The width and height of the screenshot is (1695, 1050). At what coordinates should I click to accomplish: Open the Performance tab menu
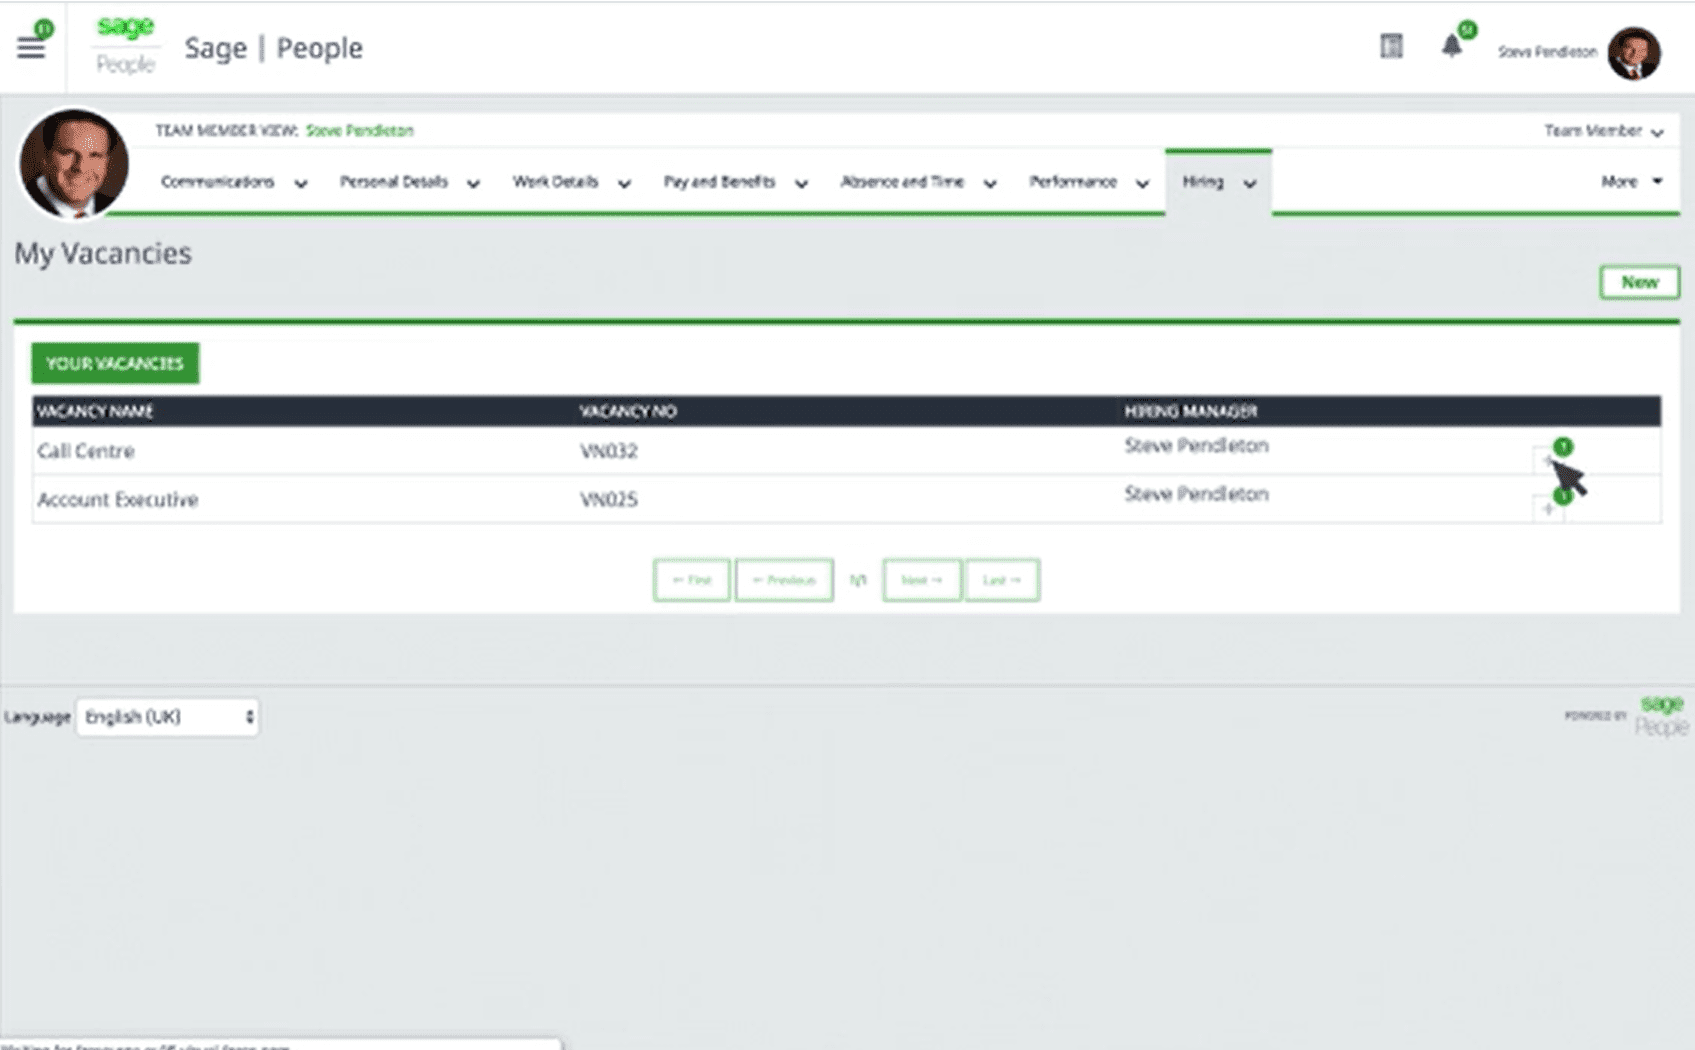[1088, 182]
